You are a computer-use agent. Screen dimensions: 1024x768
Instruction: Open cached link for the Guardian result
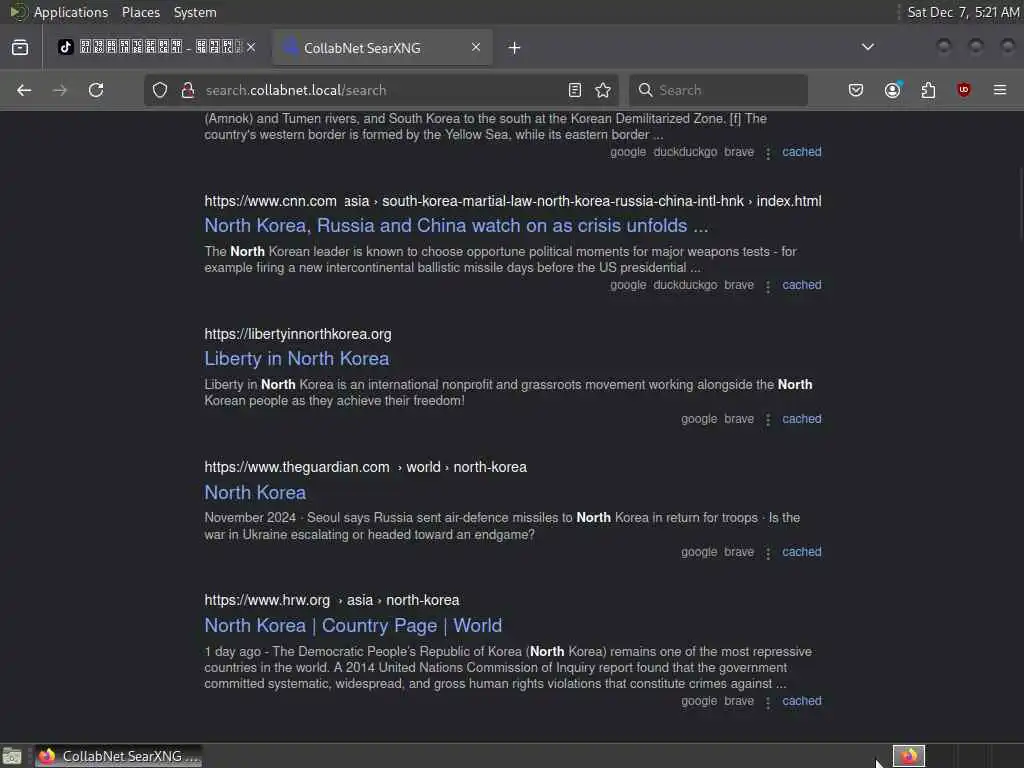coord(801,552)
